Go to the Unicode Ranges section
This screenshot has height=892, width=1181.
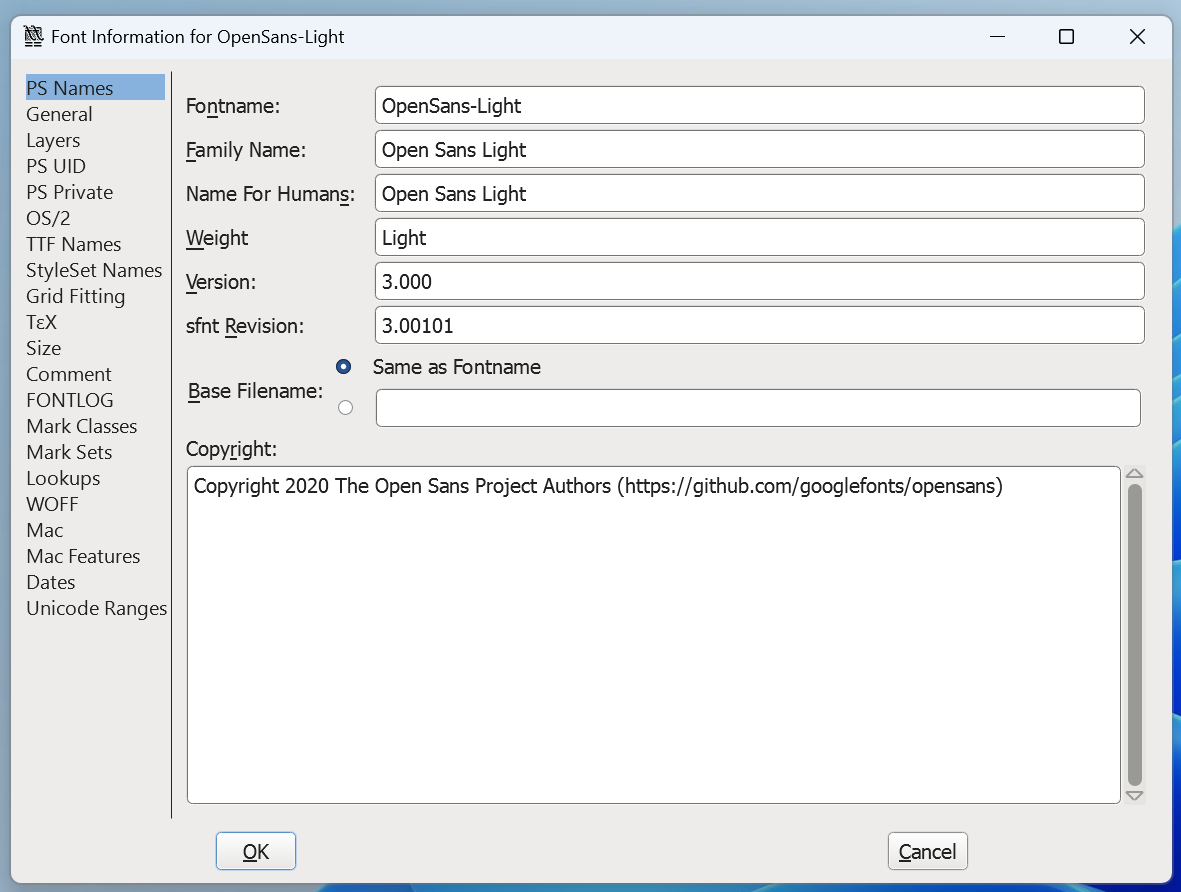(96, 608)
